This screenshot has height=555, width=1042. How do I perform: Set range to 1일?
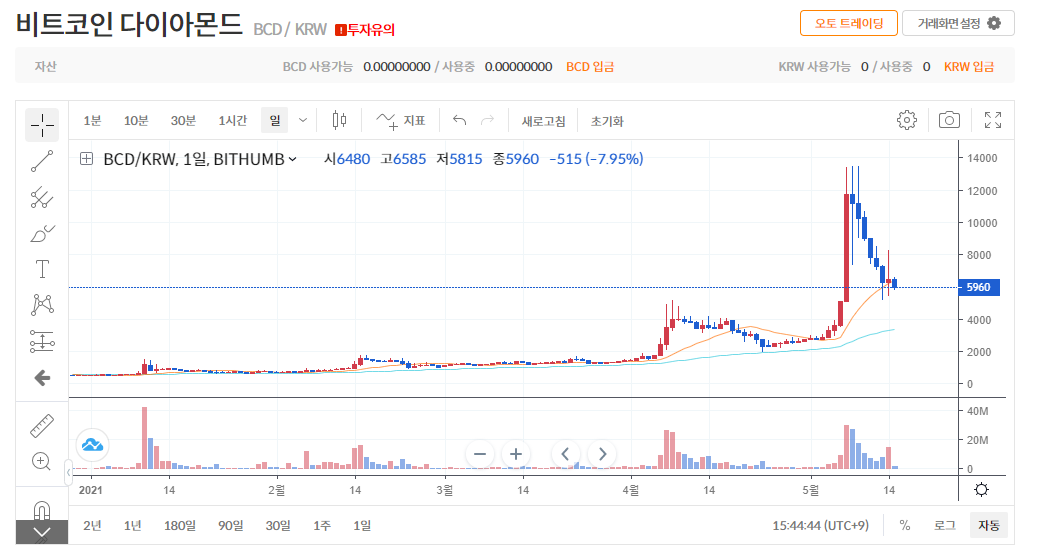pos(362,526)
